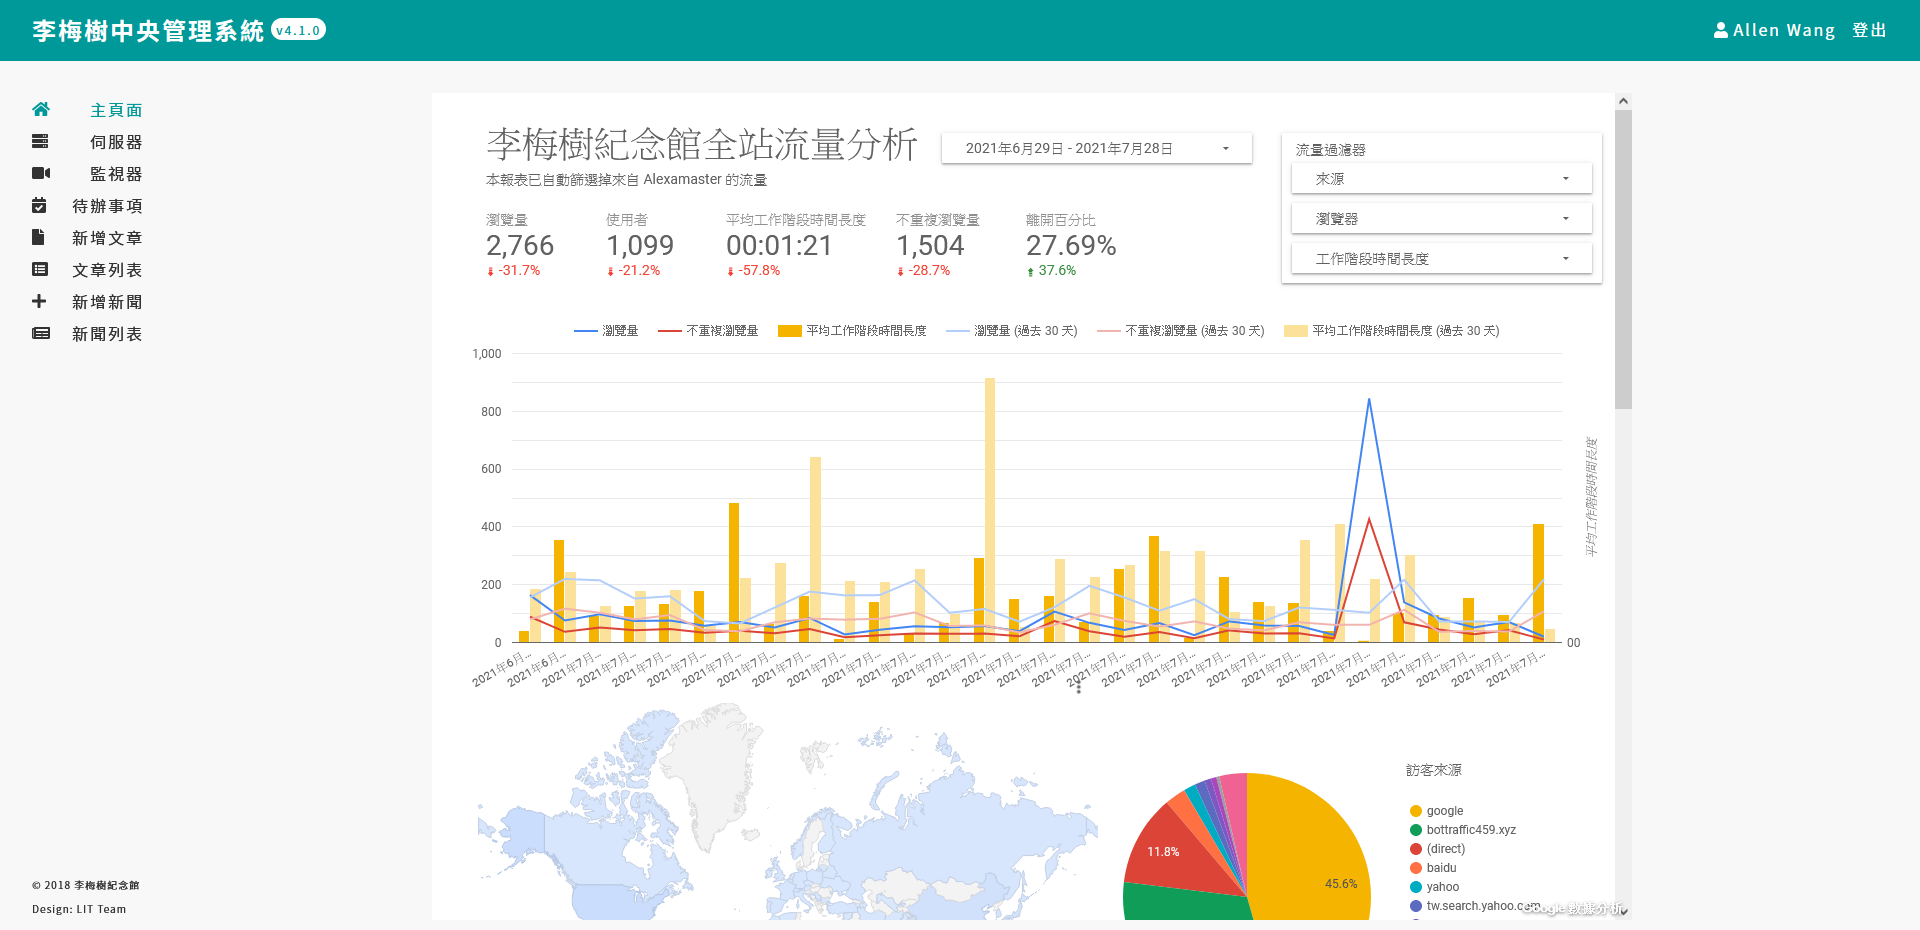
Task: Toggle 不重複瀏覽量 series in legend
Action: pos(708,331)
